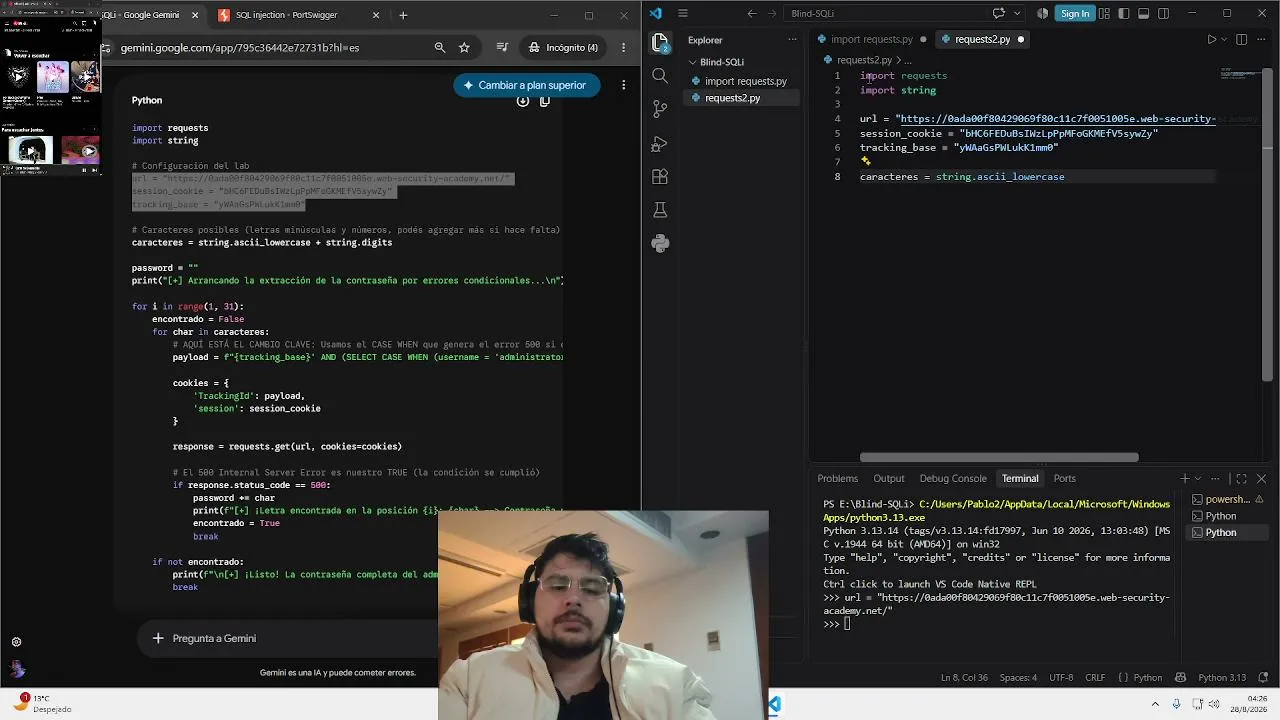The image size is (1280, 720).
Task: Open the Copilot chat icon in title bar
Action: coord(998,13)
